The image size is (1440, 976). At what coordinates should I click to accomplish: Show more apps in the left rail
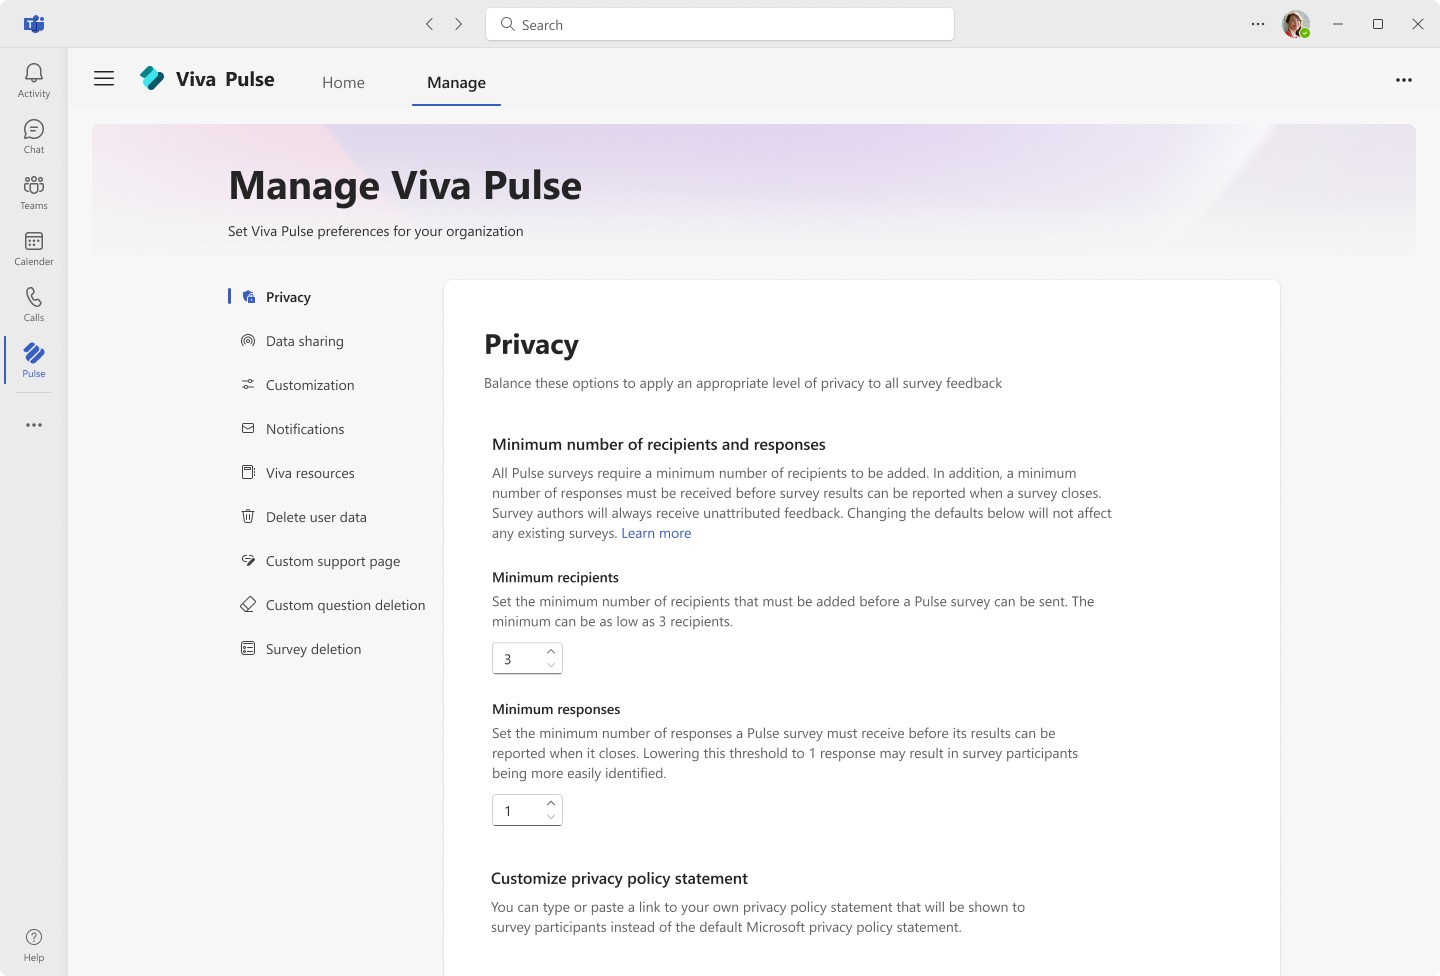(34, 425)
